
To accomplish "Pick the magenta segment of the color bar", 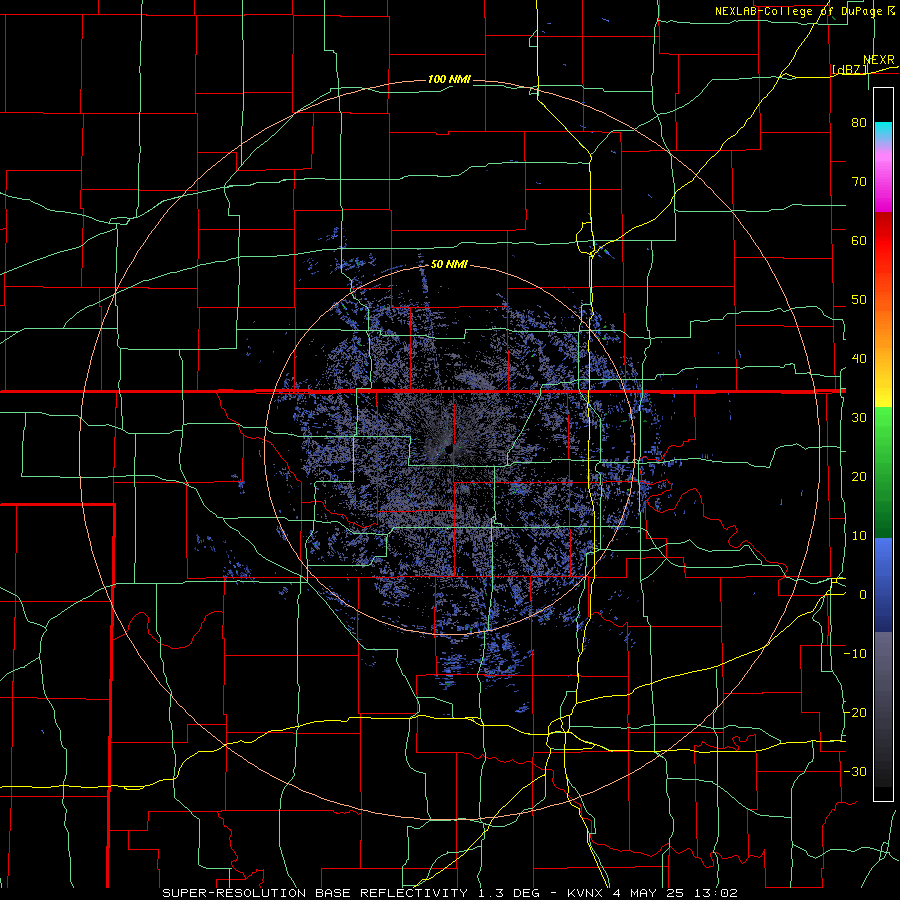I will pos(883,181).
